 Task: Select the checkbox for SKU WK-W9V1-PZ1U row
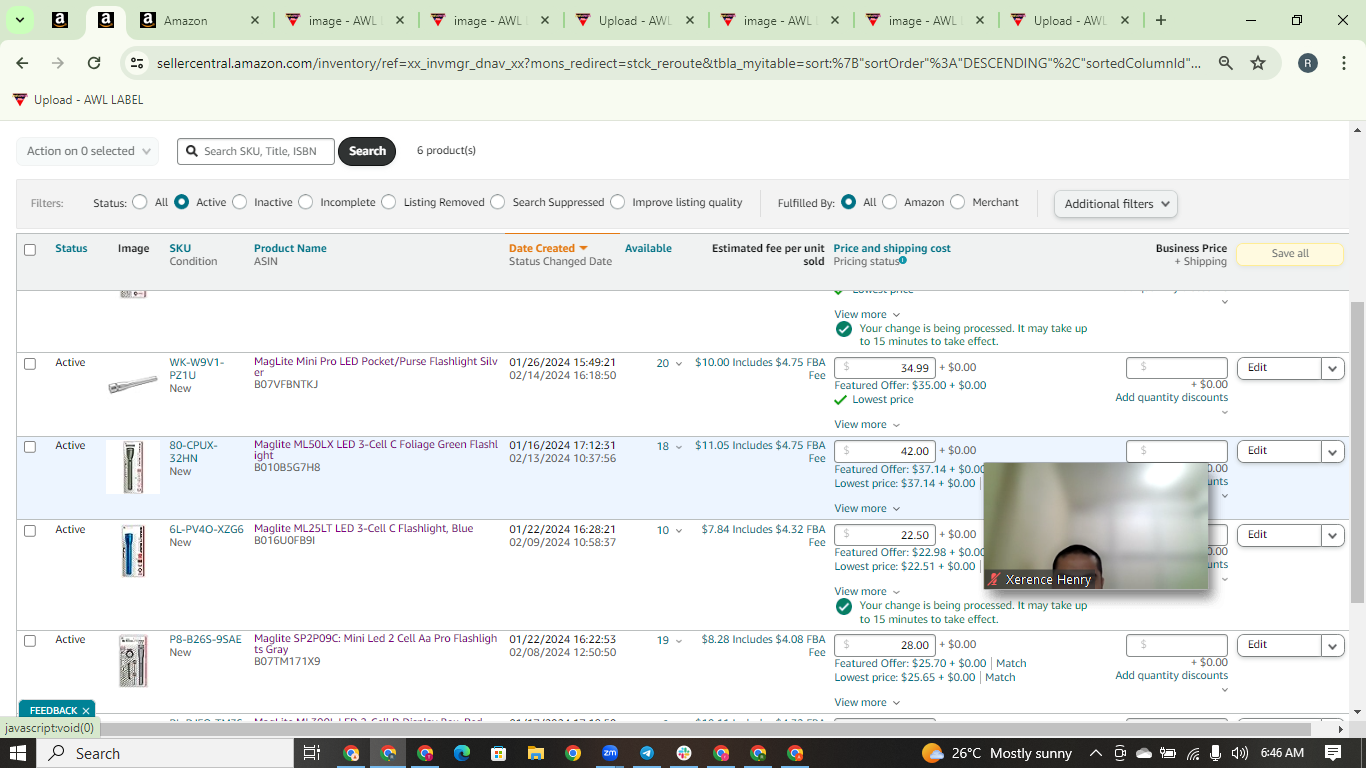[30, 364]
